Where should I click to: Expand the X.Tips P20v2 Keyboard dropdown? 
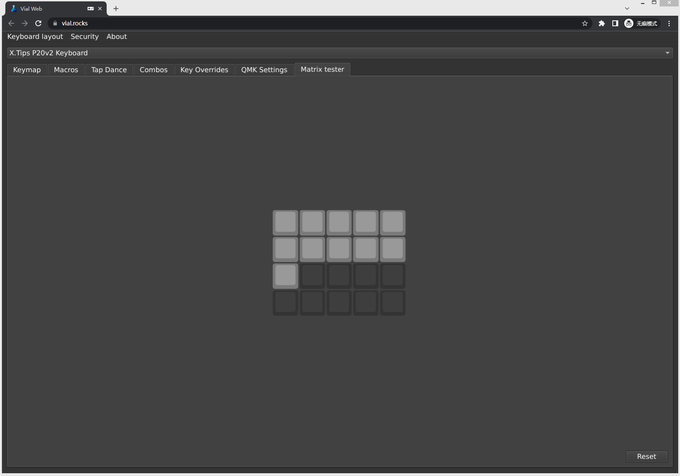(667, 53)
